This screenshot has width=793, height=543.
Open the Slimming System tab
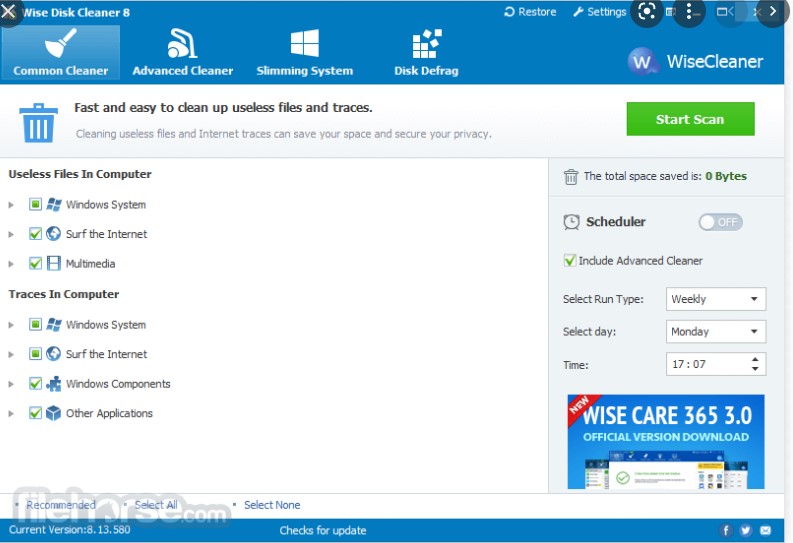tap(304, 53)
